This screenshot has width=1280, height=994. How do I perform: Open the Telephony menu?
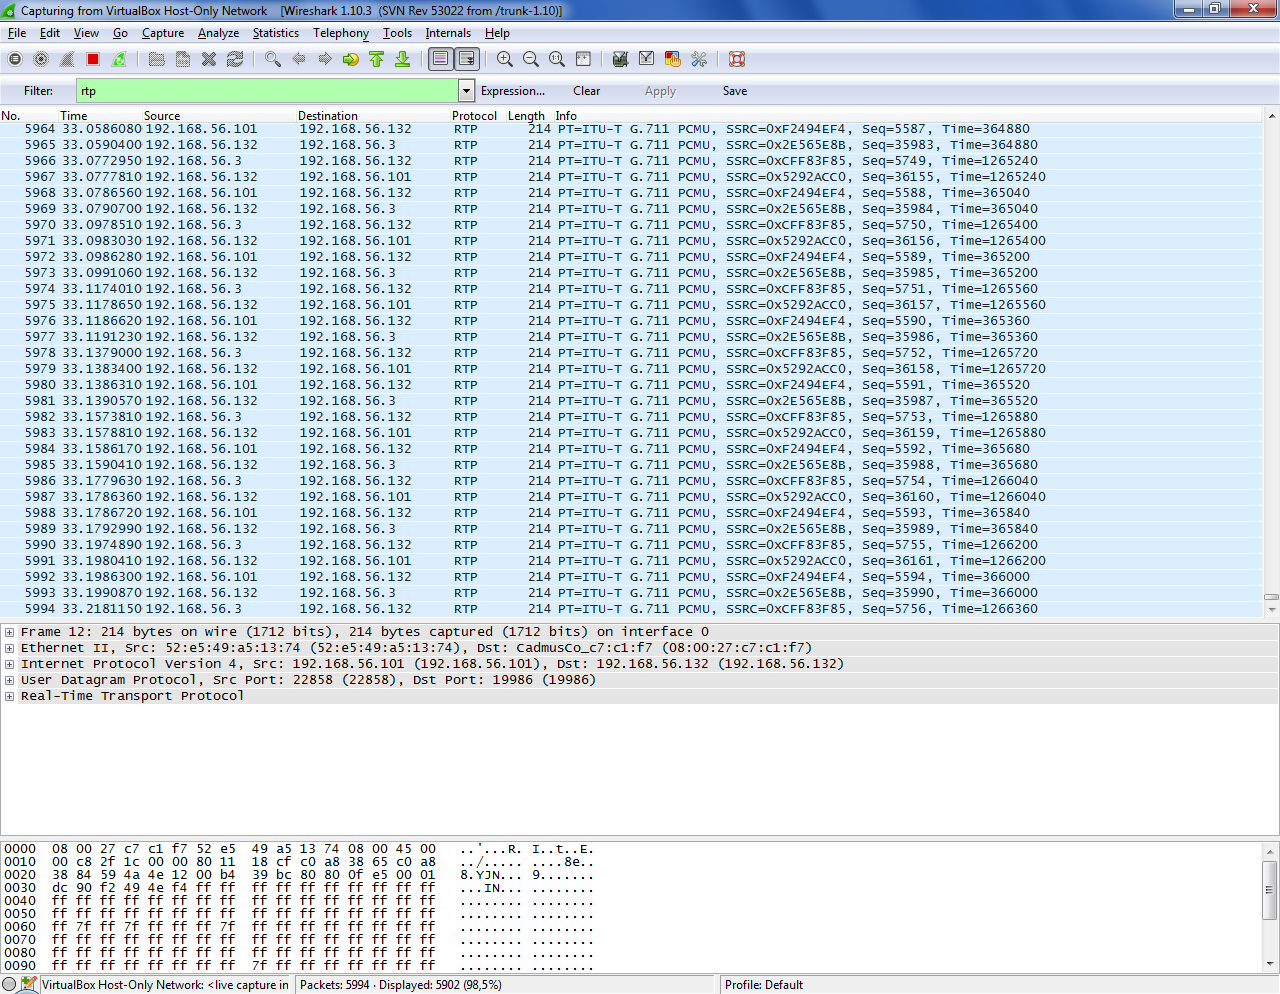(340, 33)
